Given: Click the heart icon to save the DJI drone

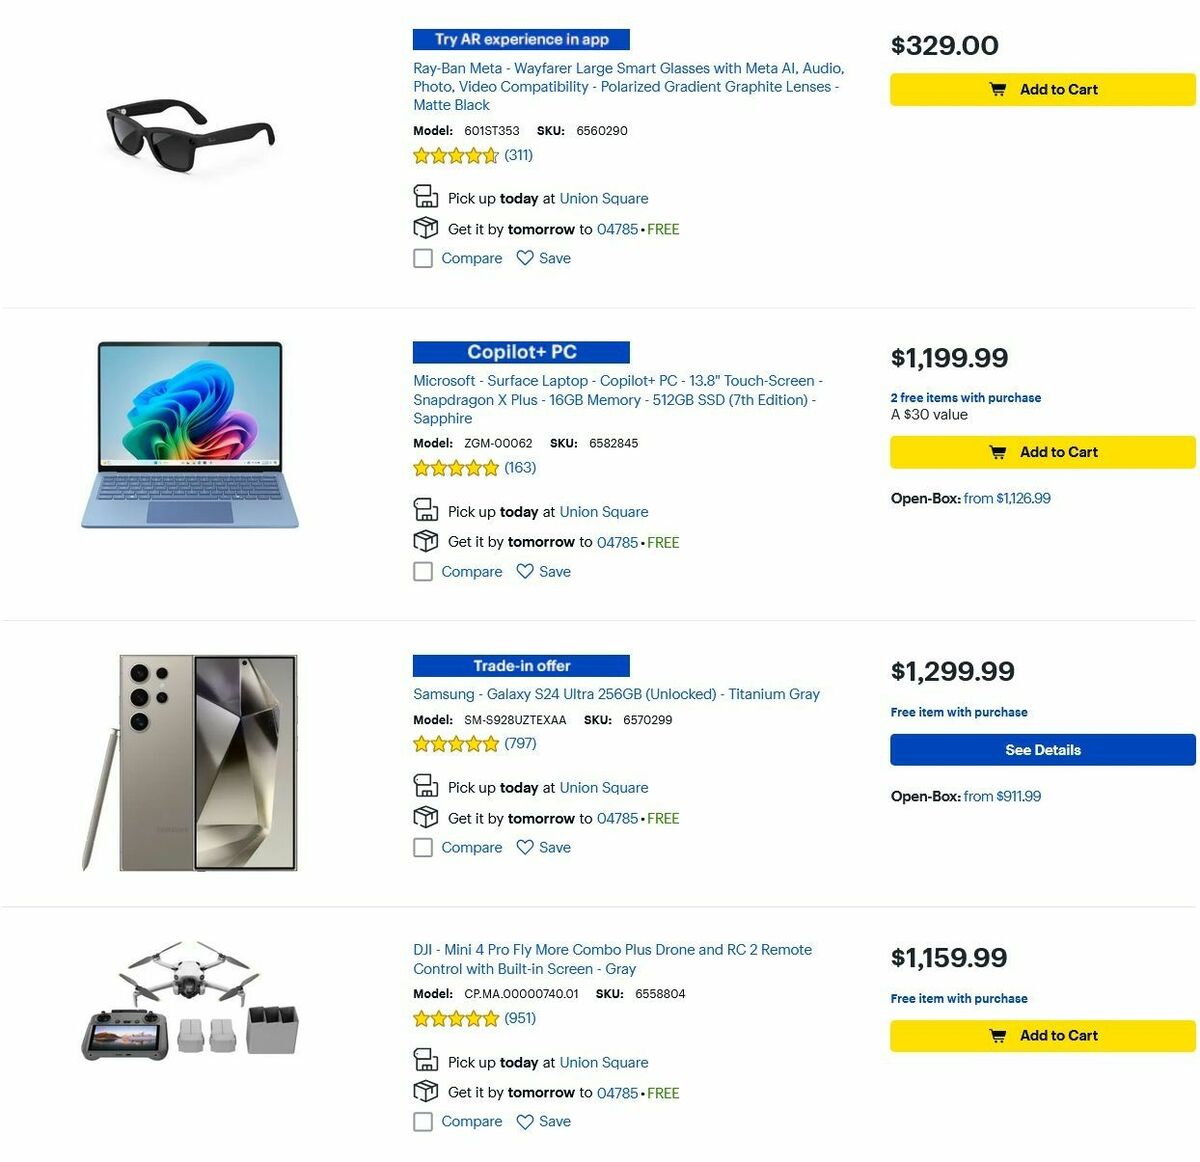Looking at the screenshot, I should [524, 1121].
